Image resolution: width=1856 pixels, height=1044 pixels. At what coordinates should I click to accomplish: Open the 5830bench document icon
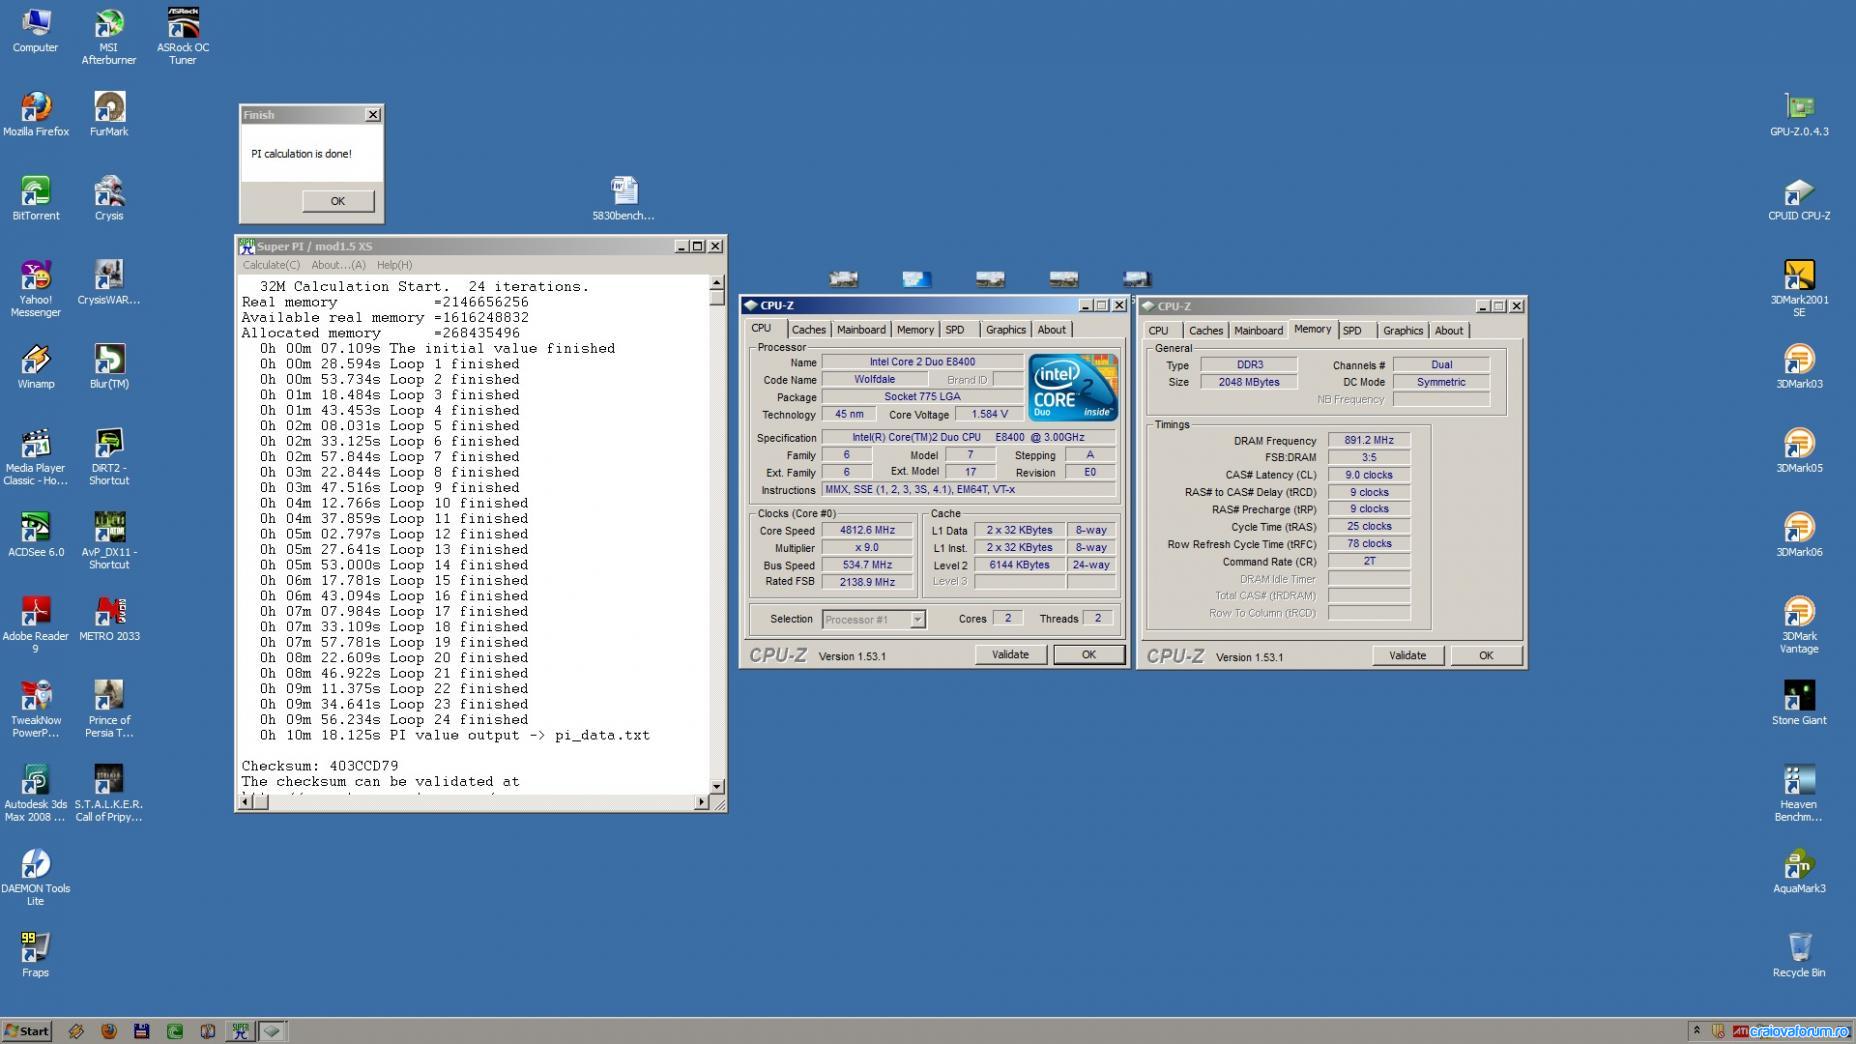point(623,198)
